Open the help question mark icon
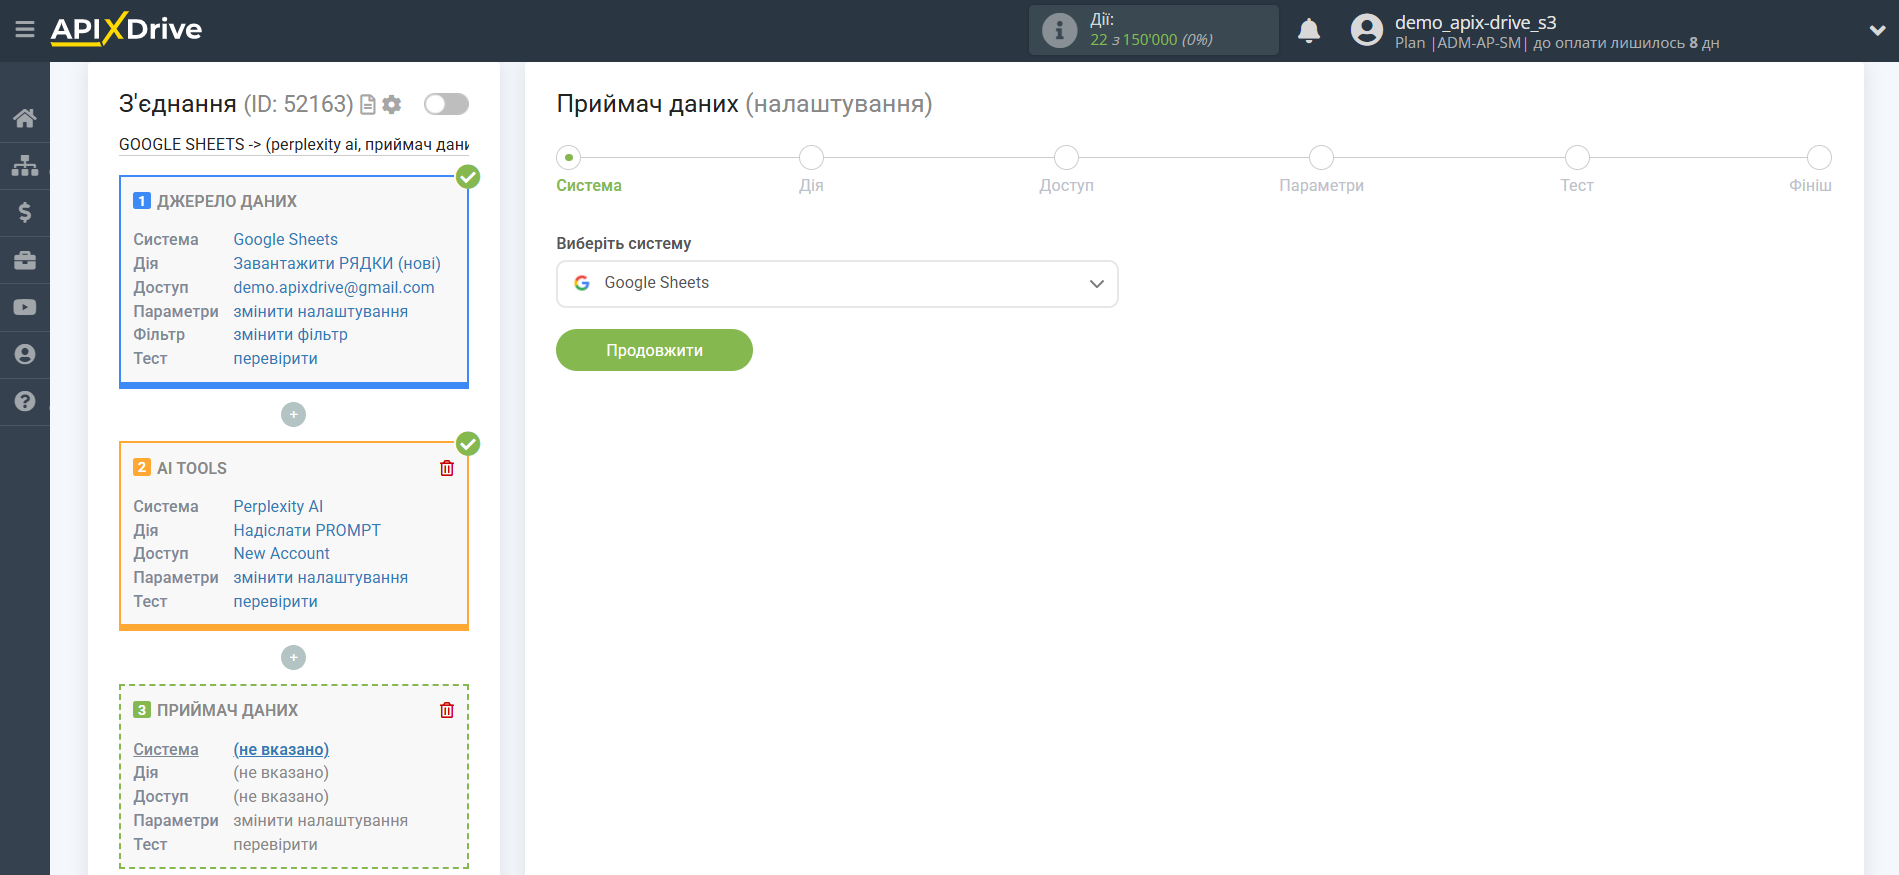1899x875 pixels. [x=25, y=401]
